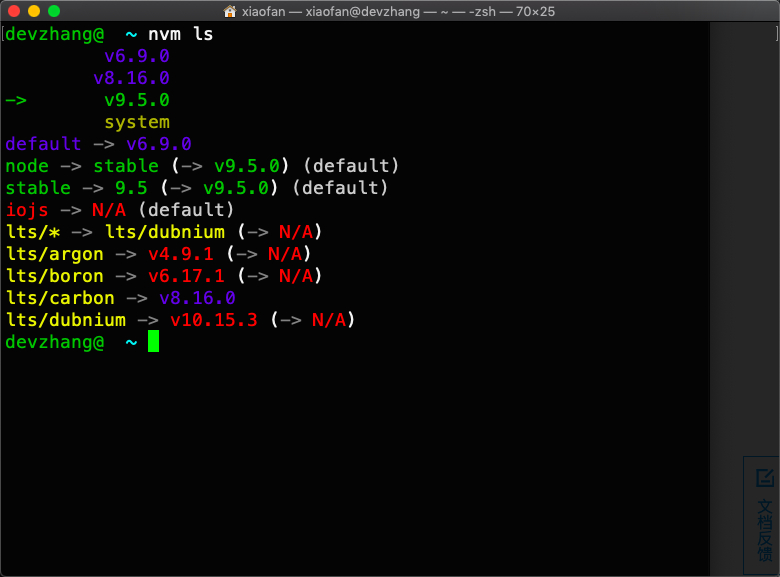Viewport: 780px width, 577px height.
Task: Click red version v10.15.3
Action: pyautogui.click(x=214, y=320)
